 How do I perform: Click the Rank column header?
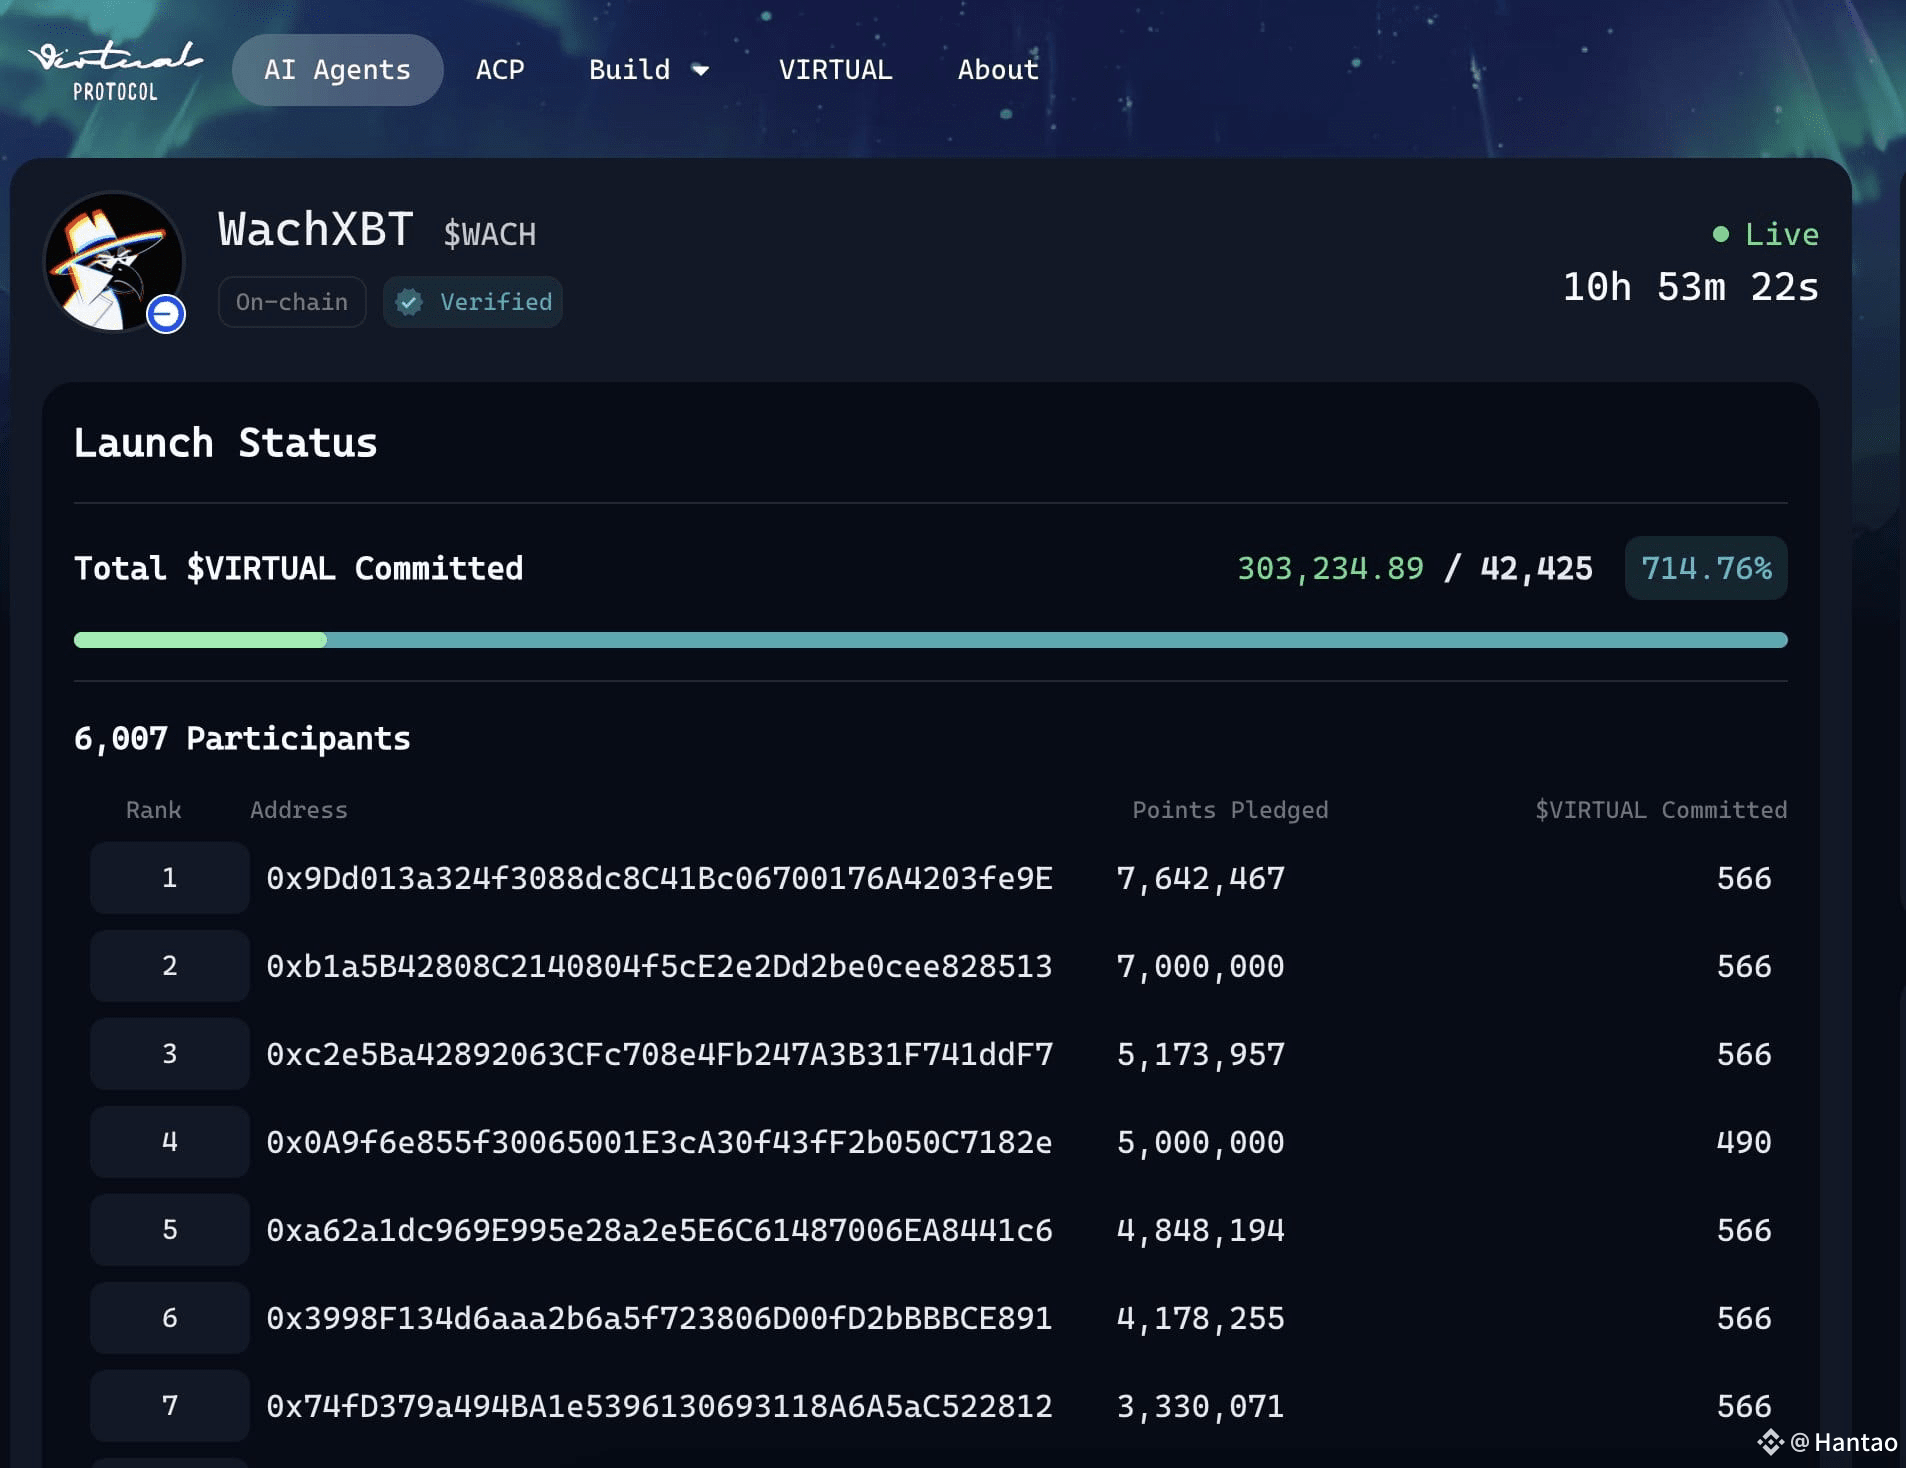point(153,810)
